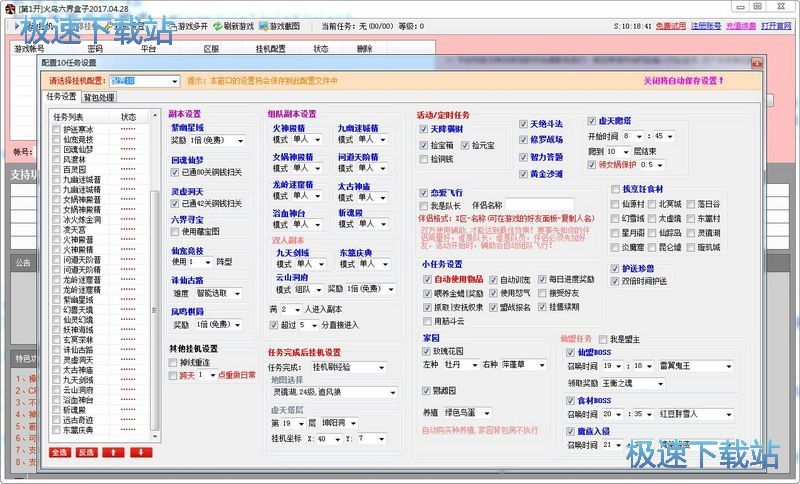Switch to the 背包处理 tab

point(99,97)
